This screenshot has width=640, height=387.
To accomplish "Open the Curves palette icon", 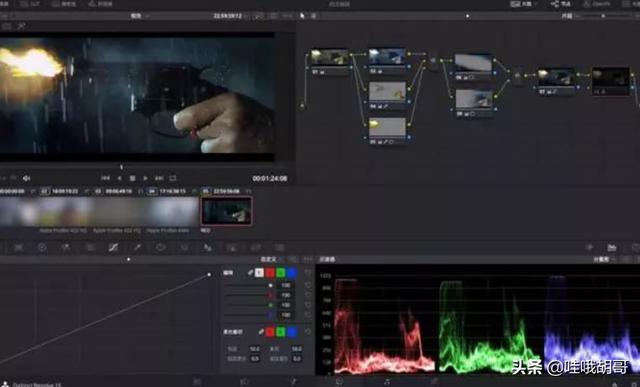I will pyautogui.click(x=113, y=247).
